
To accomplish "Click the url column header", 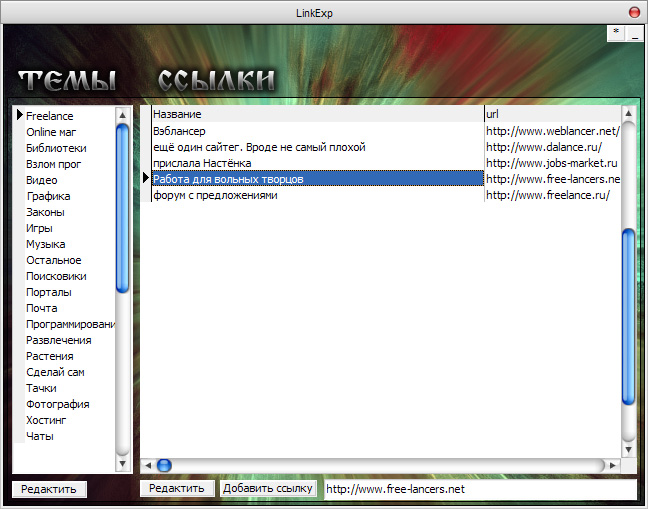I will tap(552, 114).
